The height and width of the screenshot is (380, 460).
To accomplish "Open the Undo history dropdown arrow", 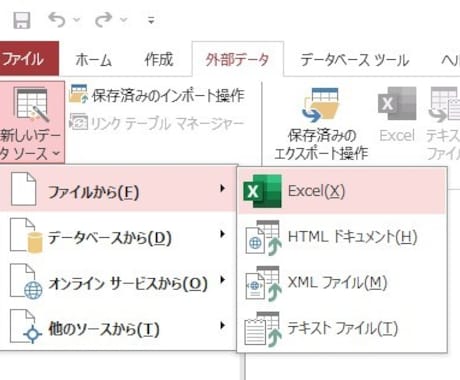I will 77,20.
